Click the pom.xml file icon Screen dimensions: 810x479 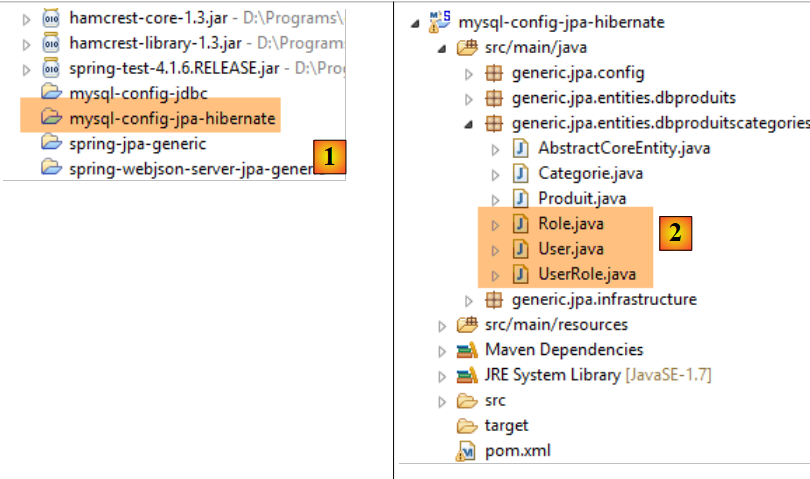[x=467, y=451]
